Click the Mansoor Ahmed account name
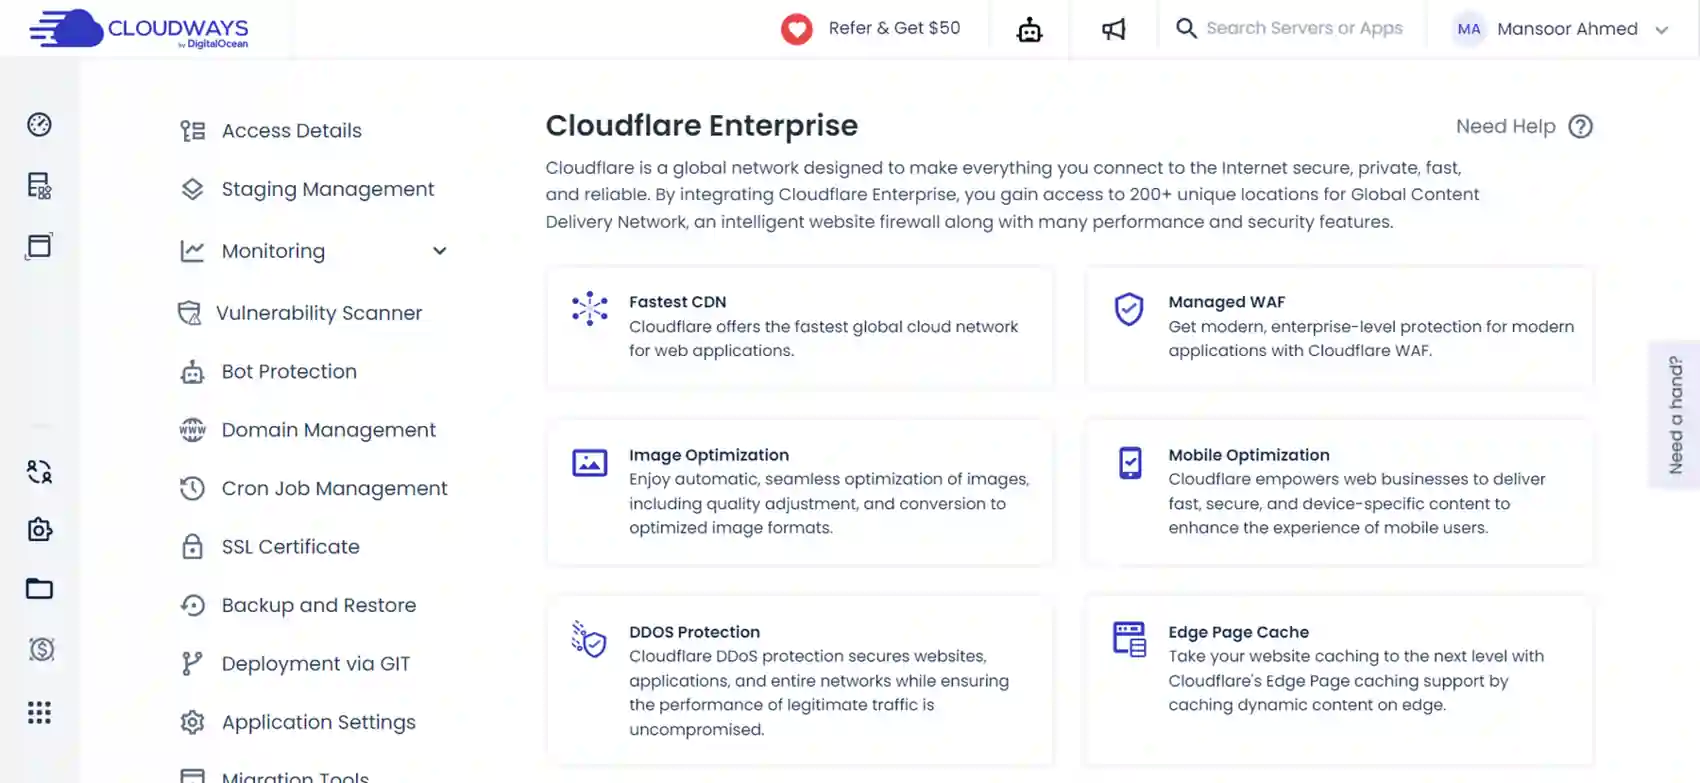This screenshot has width=1700, height=783. 1567,29
